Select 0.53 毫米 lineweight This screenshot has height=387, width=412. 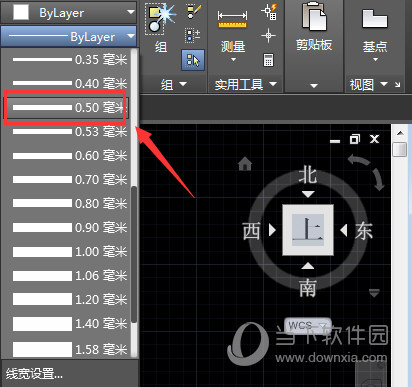70,131
